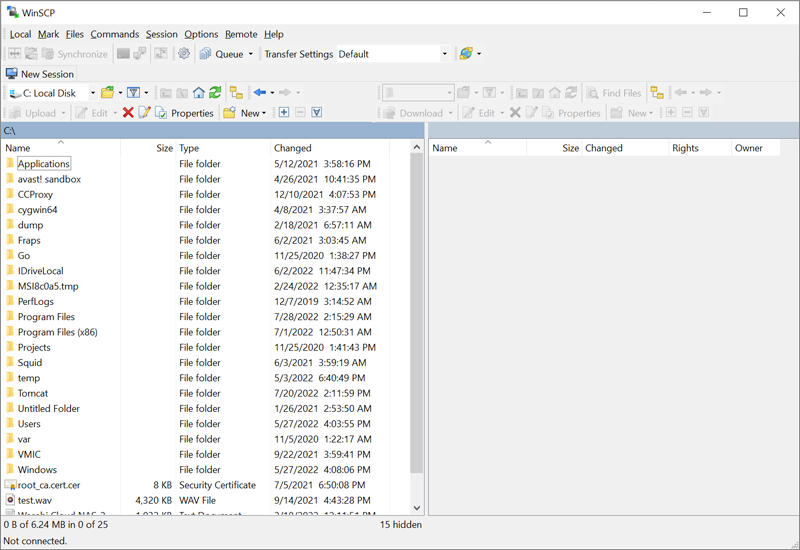Click the remote panel home directory icon
This screenshot has width=800, height=550.
pos(555,93)
